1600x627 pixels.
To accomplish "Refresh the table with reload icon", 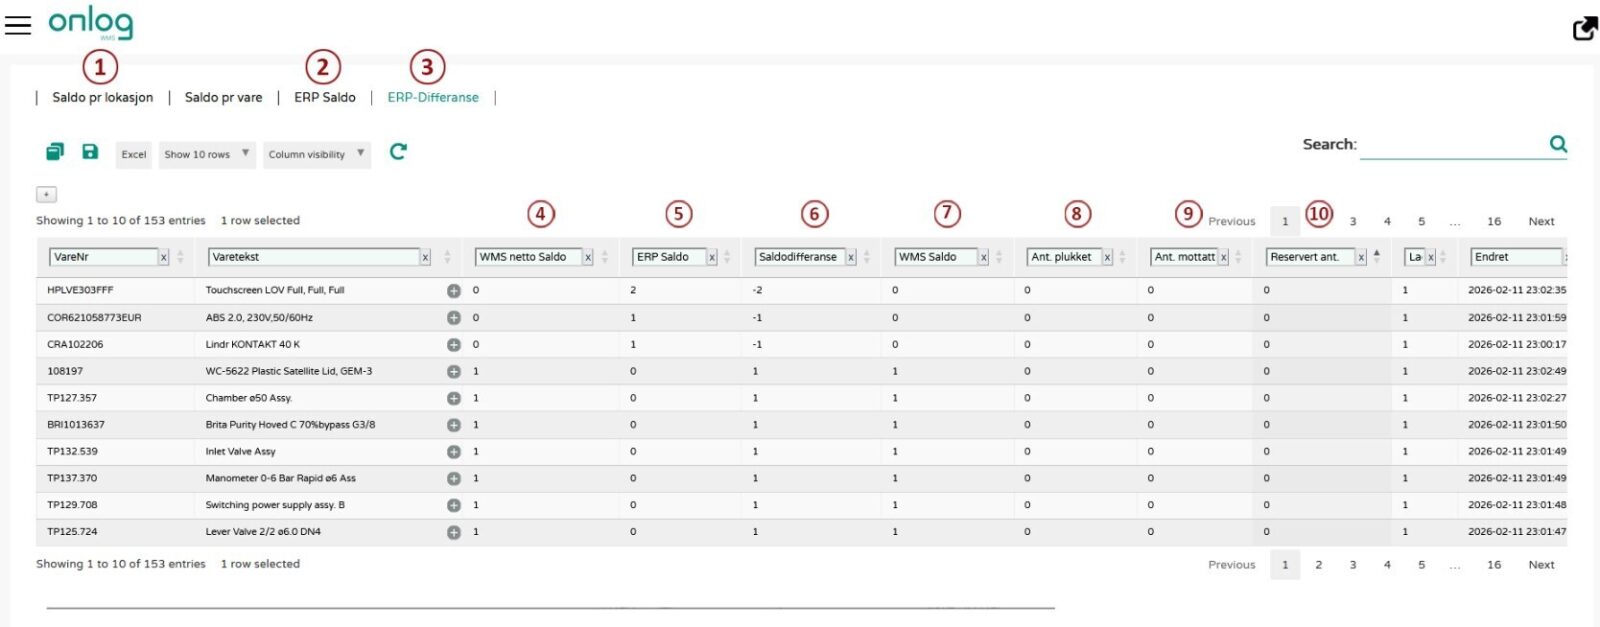I will coord(398,152).
